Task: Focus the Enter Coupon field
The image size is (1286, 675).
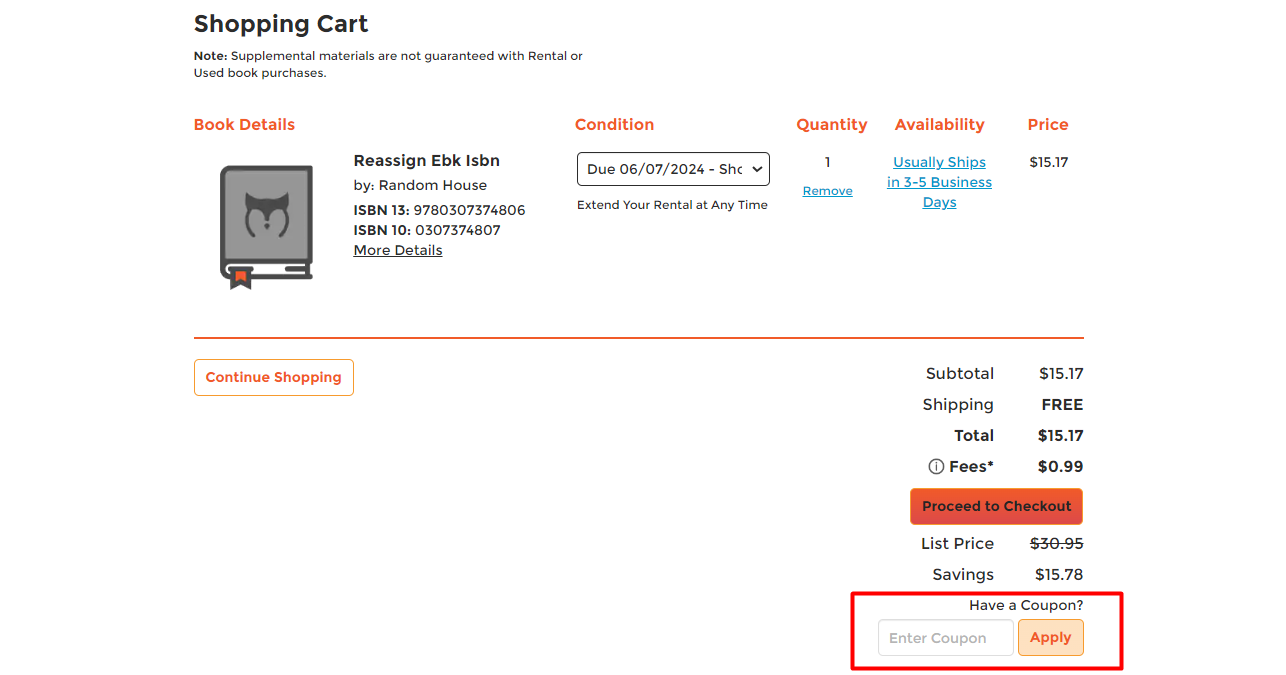Action: tap(946, 638)
